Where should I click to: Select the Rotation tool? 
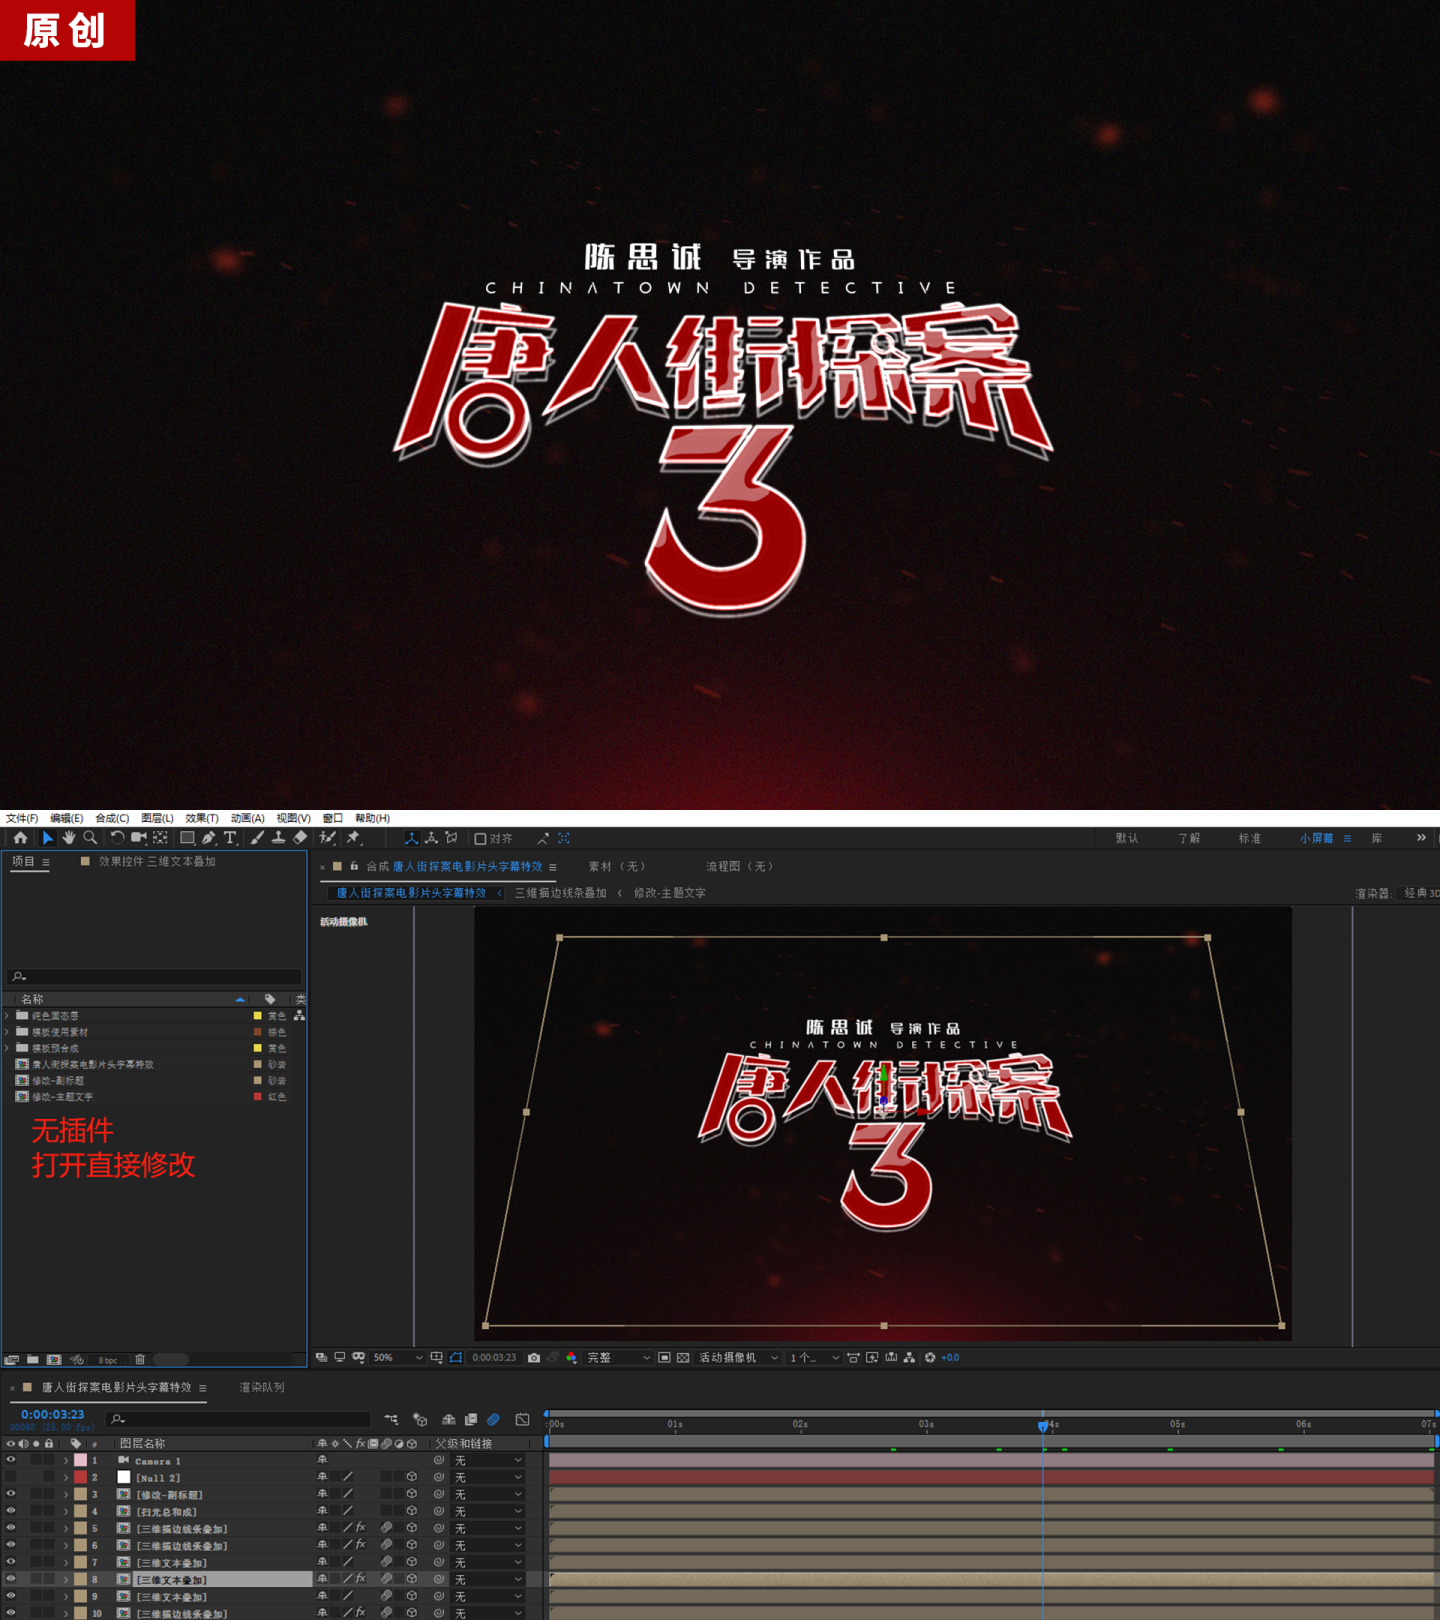117,838
